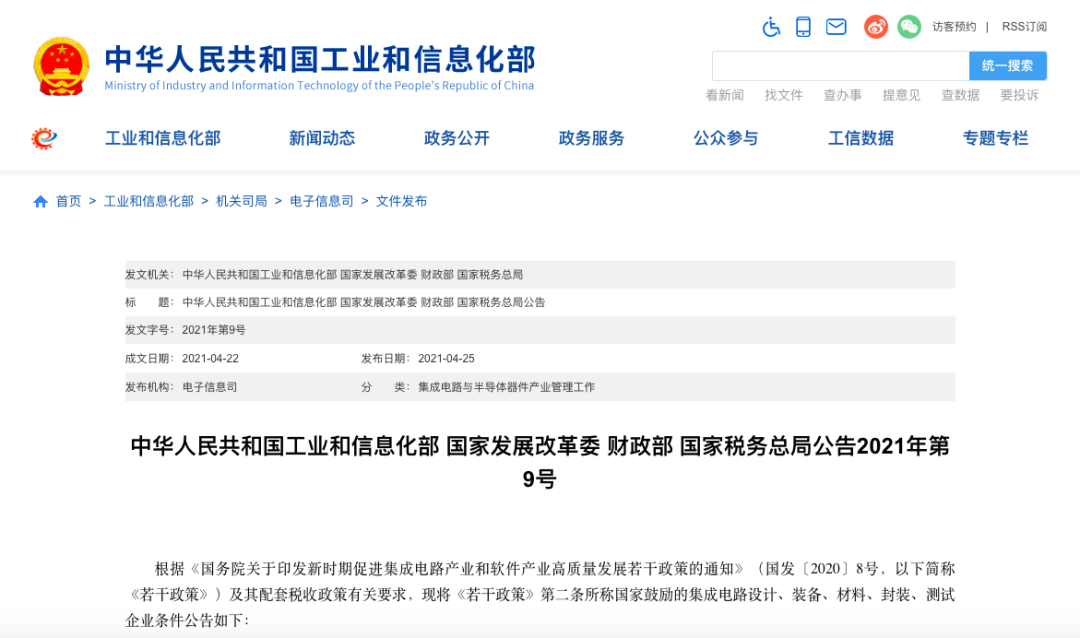Click the email envelope icon
Viewport: 1080px width, 638px height.
click(836, 27)
